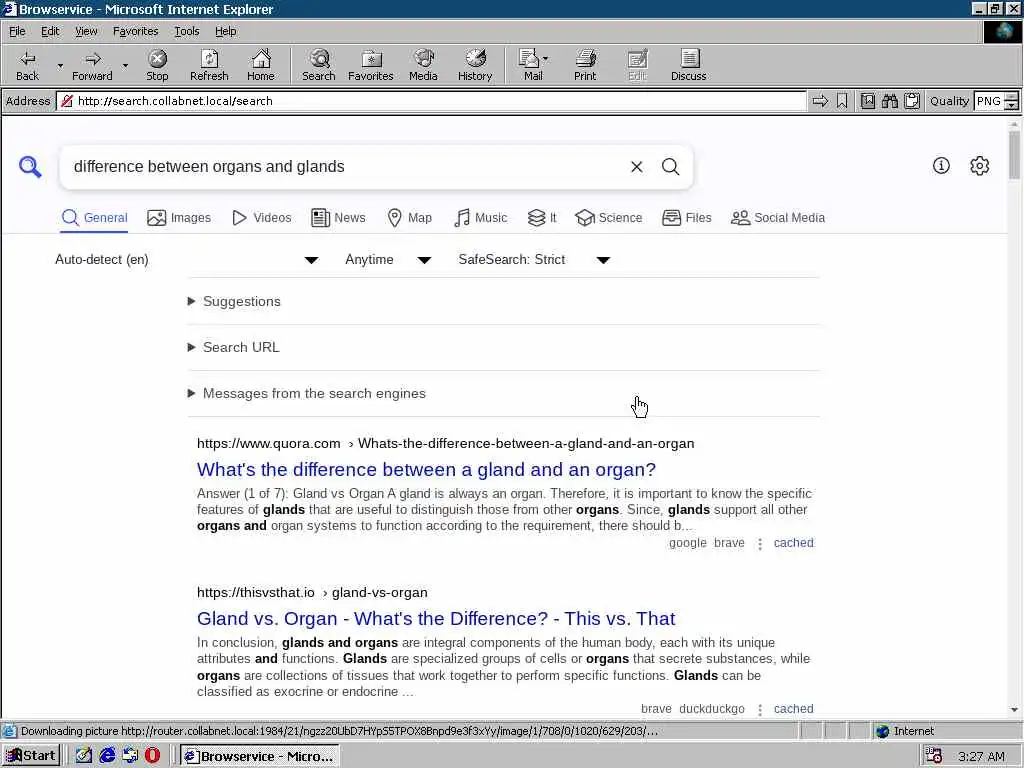Open the Favorites toolbar pane

(x=371, y=65)
